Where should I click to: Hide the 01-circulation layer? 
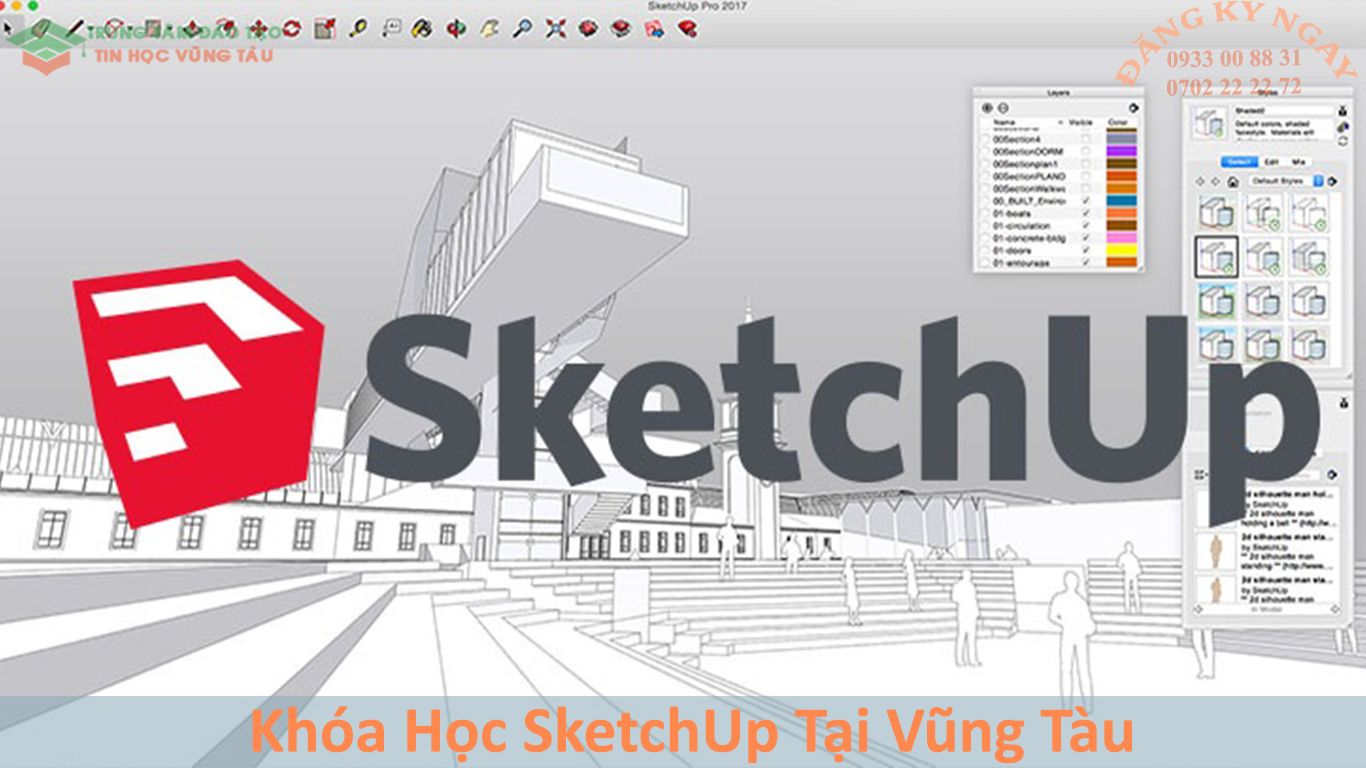[x=1086, y=226]
